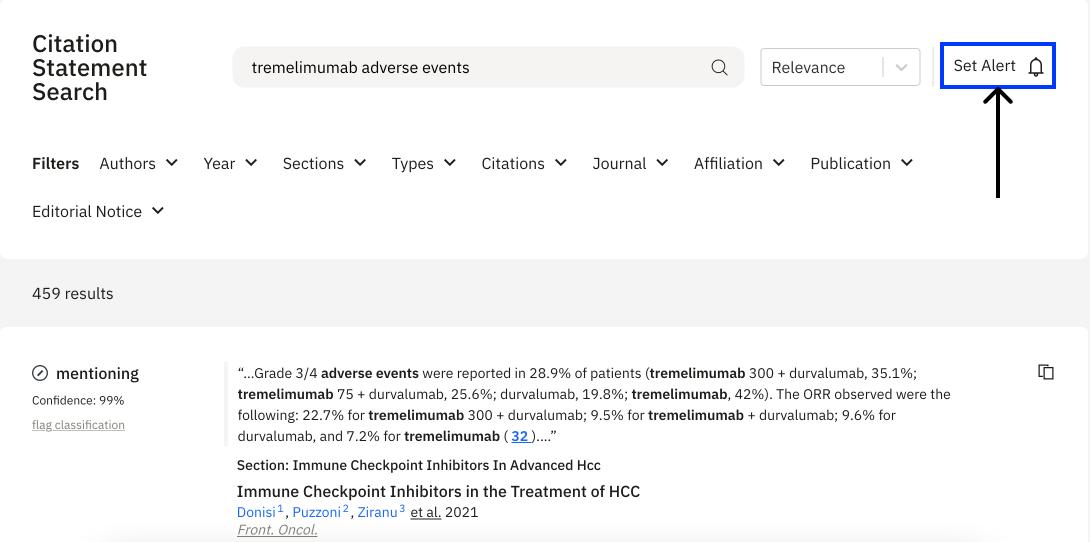
Task: Click the search magnifier icon
Action: pyautogui.click(x=719, y=68)
